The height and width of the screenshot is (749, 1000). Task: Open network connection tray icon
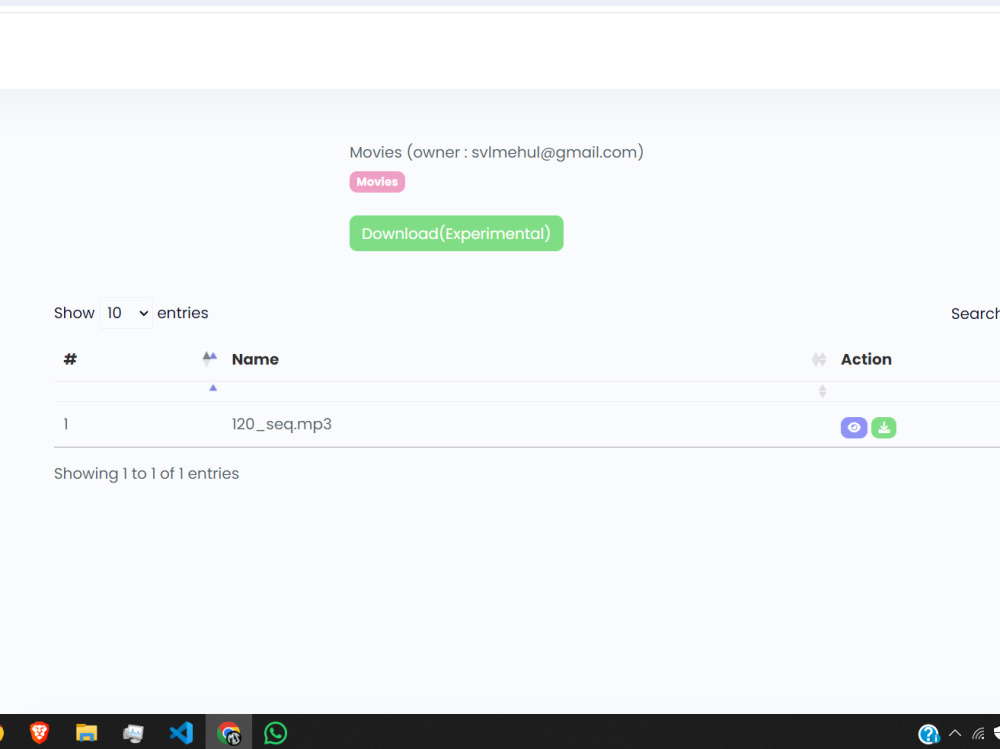point(978,734)
